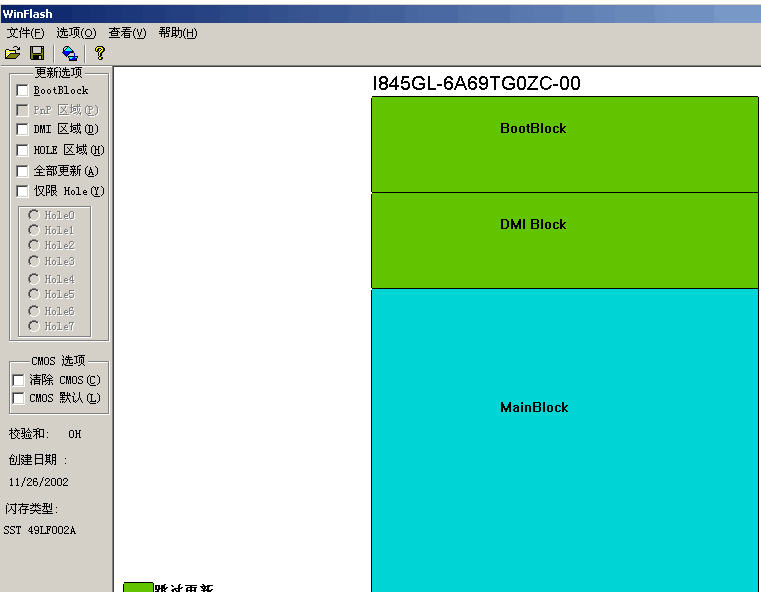The height and width of the screenshot is (592, 761).
Task: Open the 帮助 menu
Action: [178, 33]
